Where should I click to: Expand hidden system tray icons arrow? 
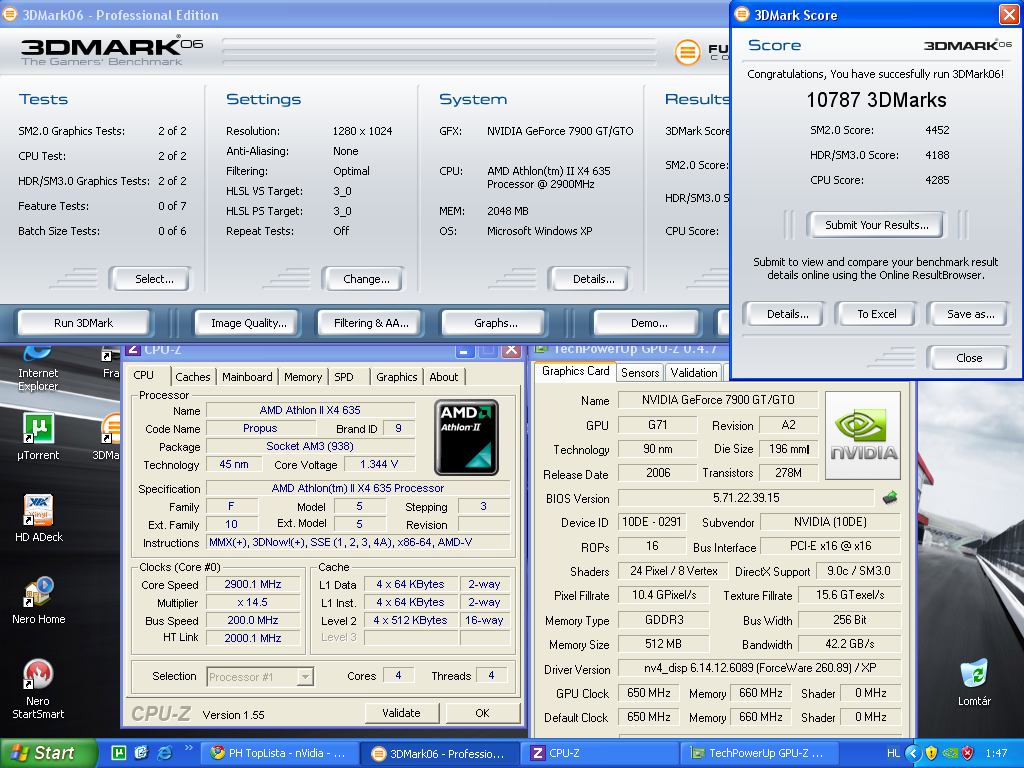[x=913, y=753]
